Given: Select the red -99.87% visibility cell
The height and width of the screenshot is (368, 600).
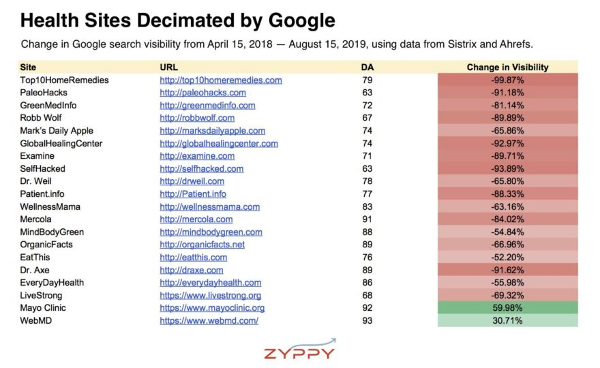Looking at the screenshot, I should [508, 80].
